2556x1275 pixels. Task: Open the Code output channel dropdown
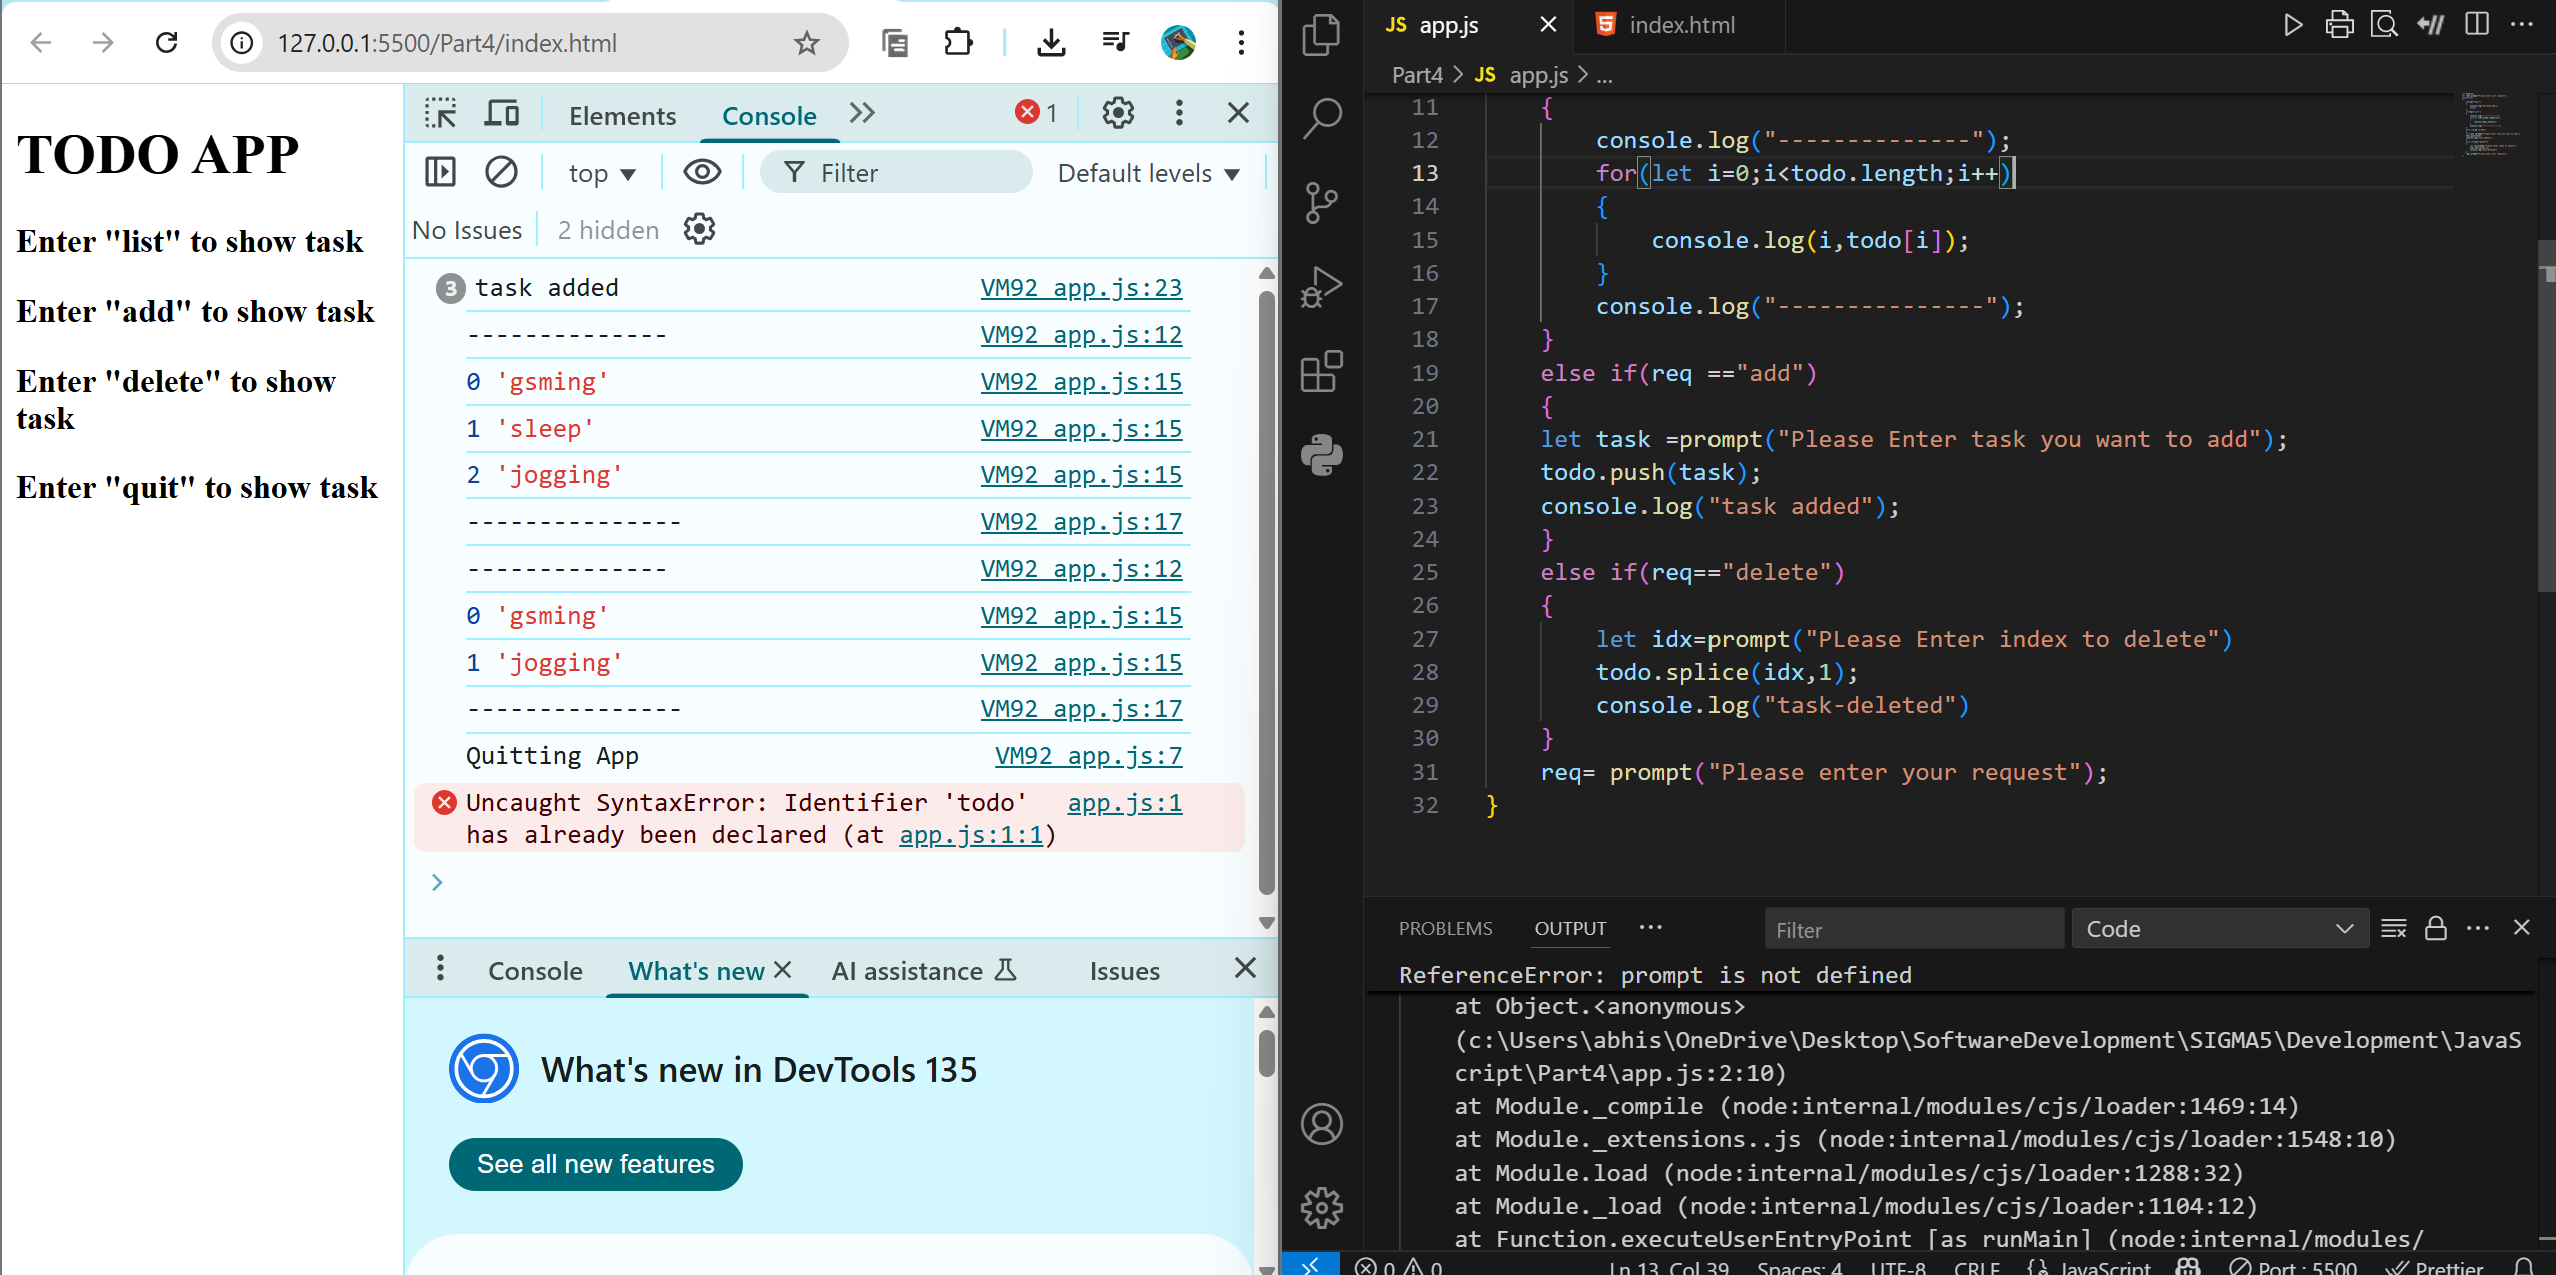click(x=2219, y=929)
